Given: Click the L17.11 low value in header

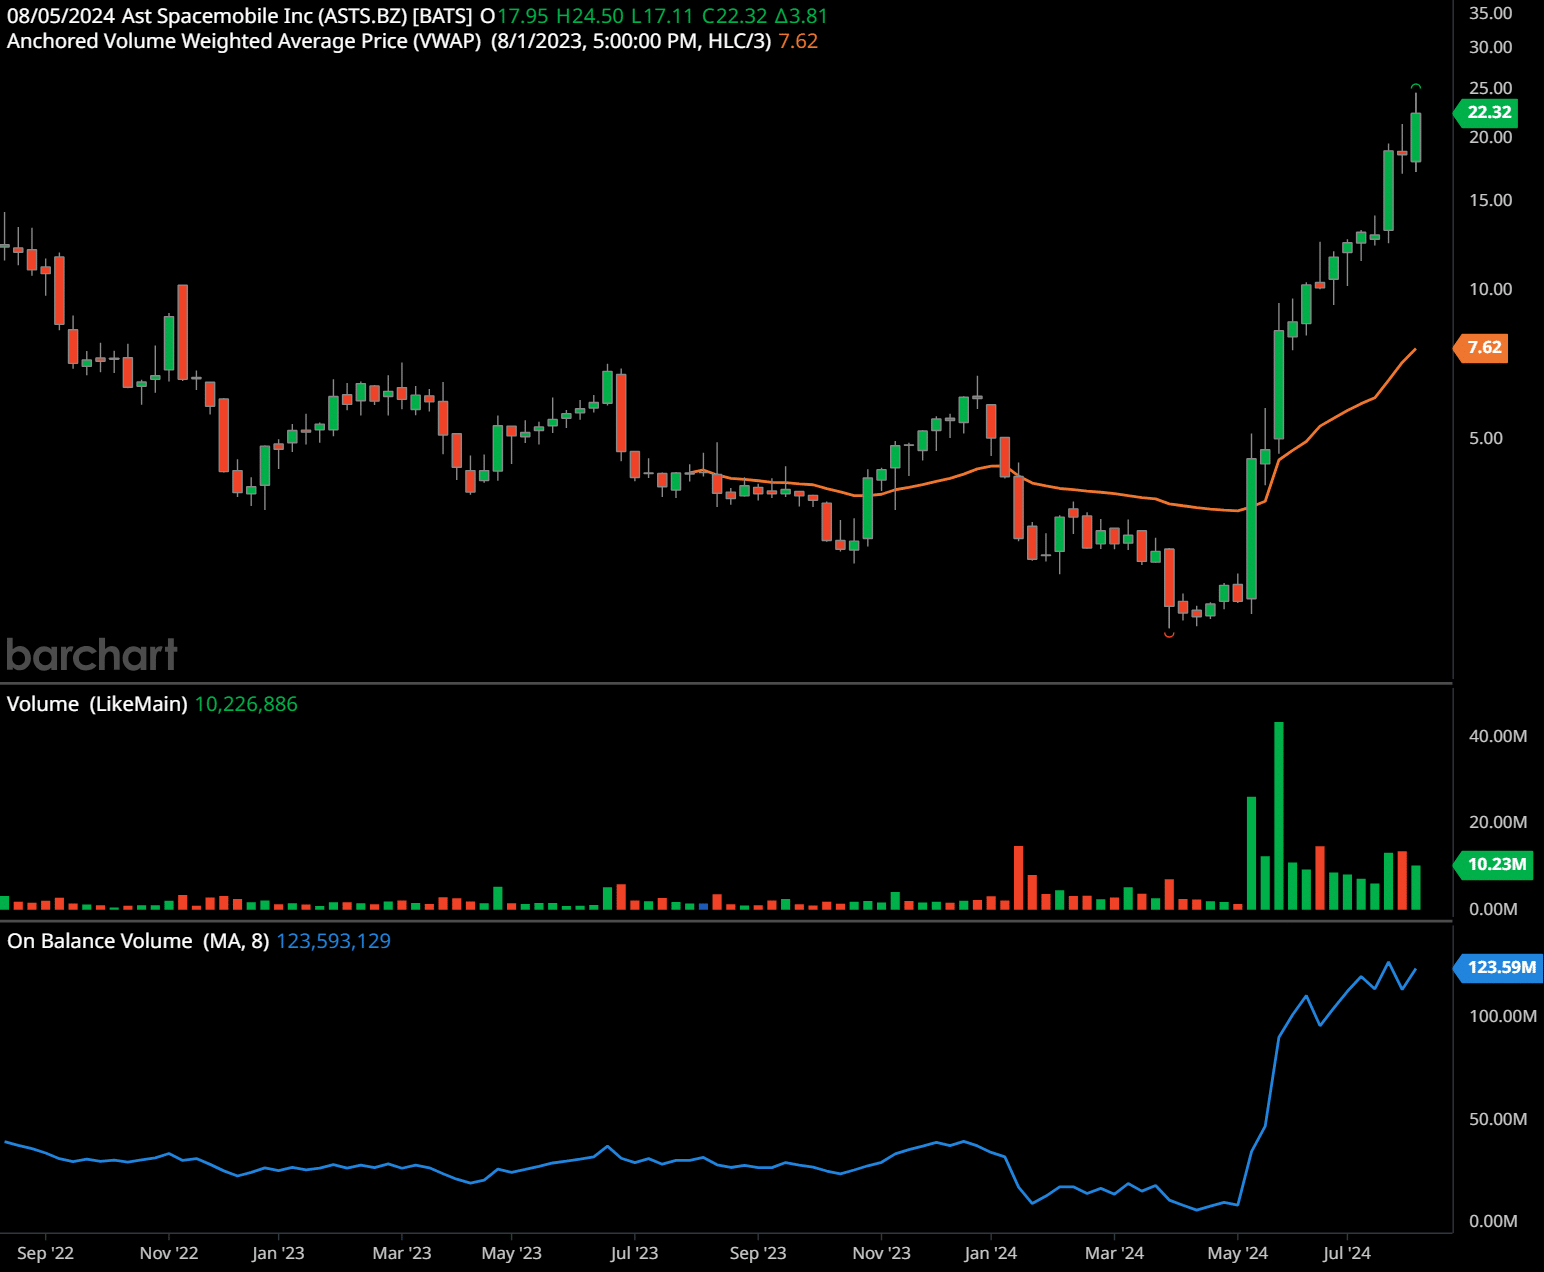Looking at the screenshot, I should click(662, 16).
